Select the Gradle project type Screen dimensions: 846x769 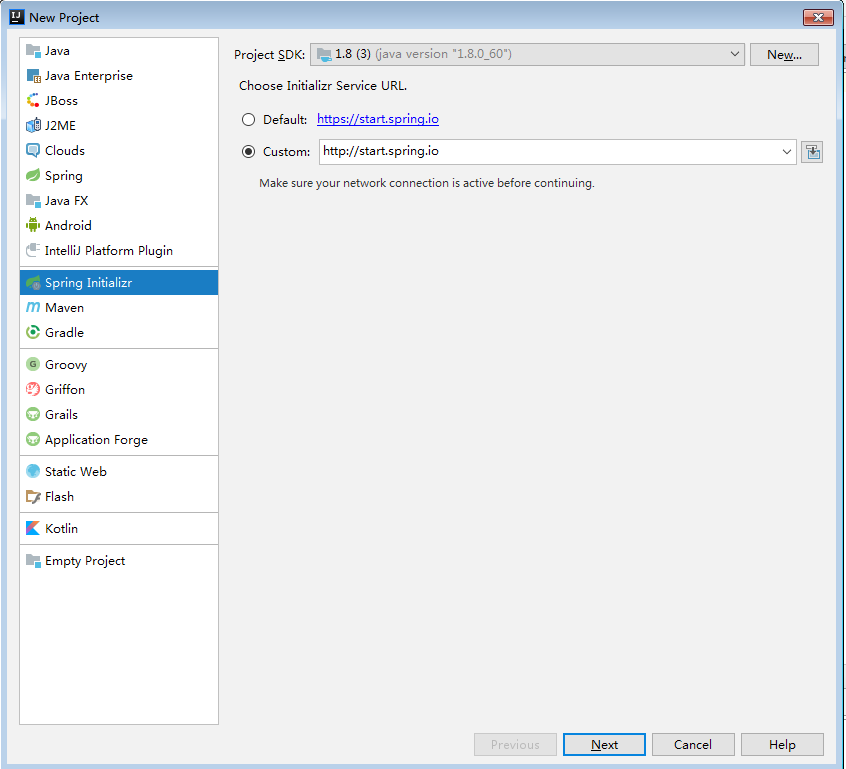click(119, 332)
